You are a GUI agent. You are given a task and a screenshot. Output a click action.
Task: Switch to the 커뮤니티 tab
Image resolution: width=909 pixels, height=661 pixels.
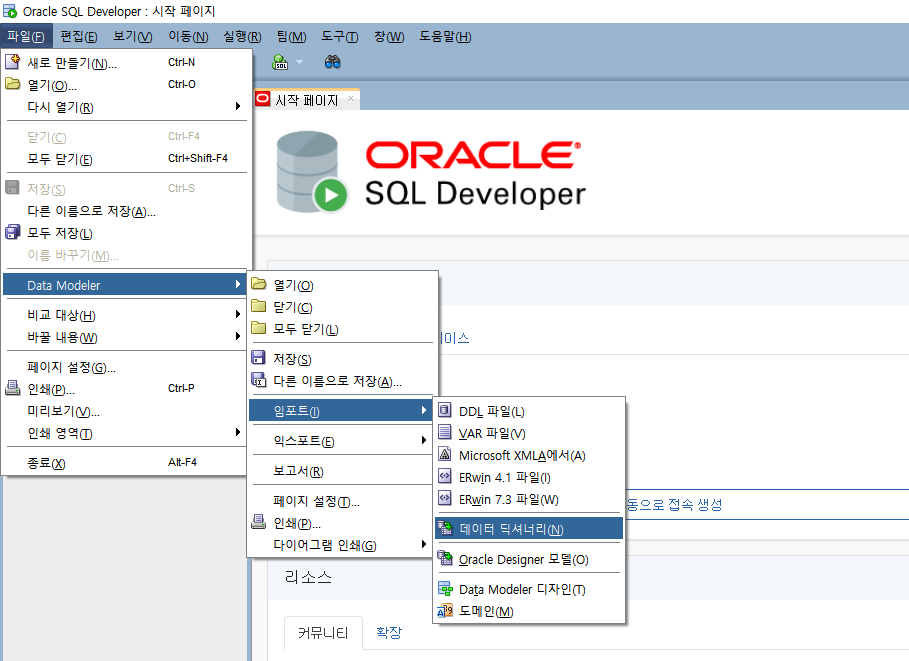[323, 633]
